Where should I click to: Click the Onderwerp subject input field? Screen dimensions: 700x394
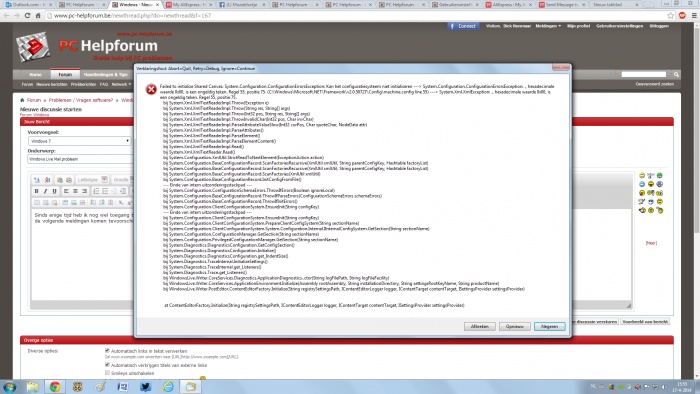[80, 159]
